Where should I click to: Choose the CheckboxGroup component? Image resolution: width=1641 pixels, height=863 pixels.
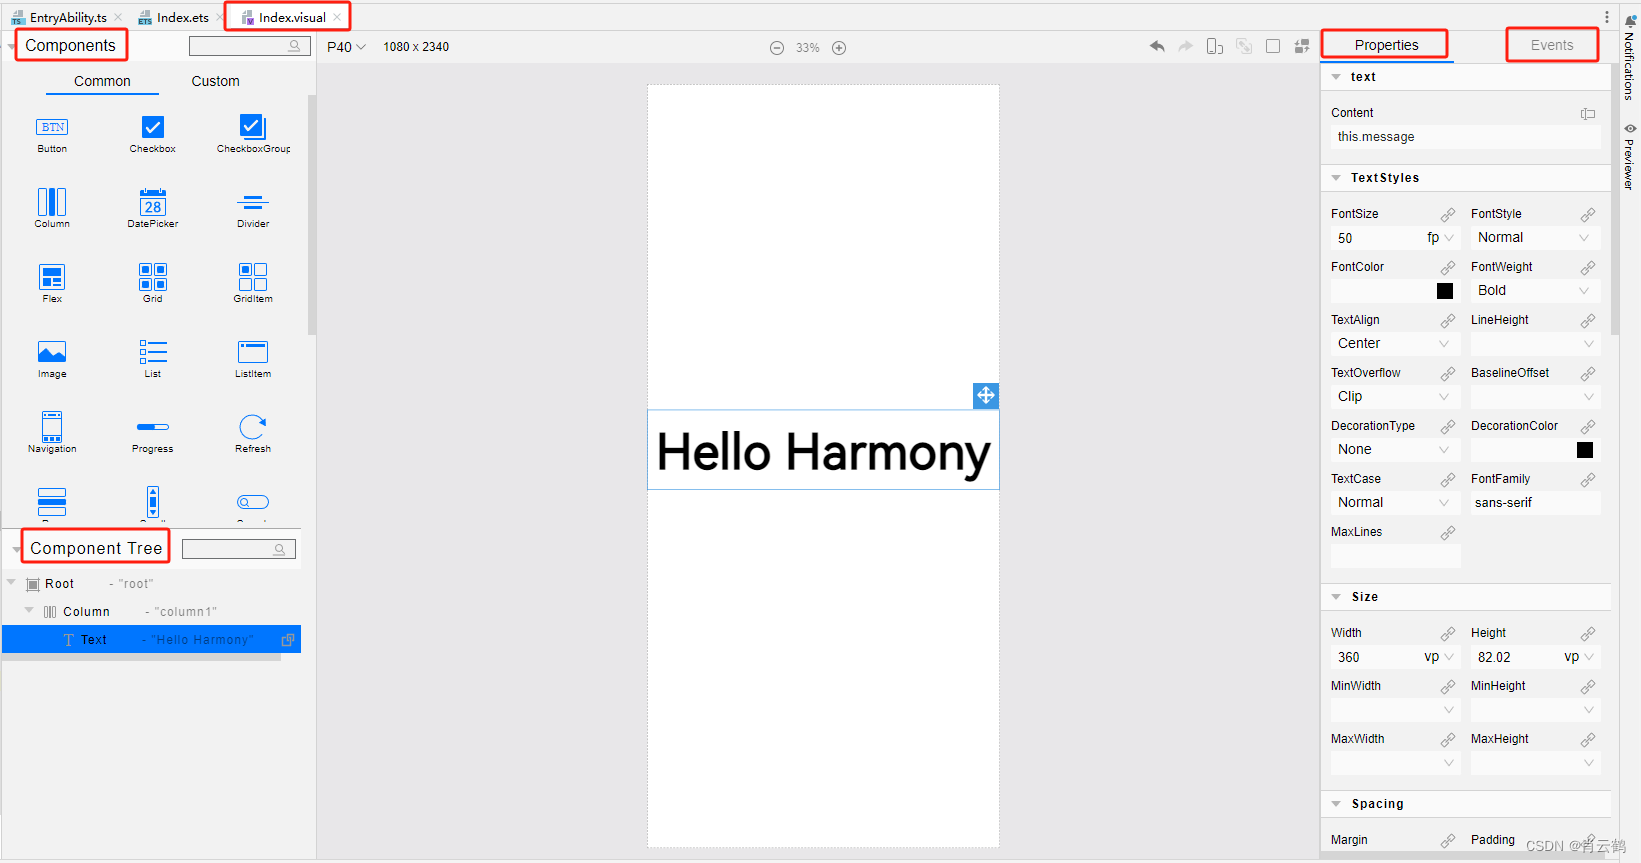tap(253, 134)
